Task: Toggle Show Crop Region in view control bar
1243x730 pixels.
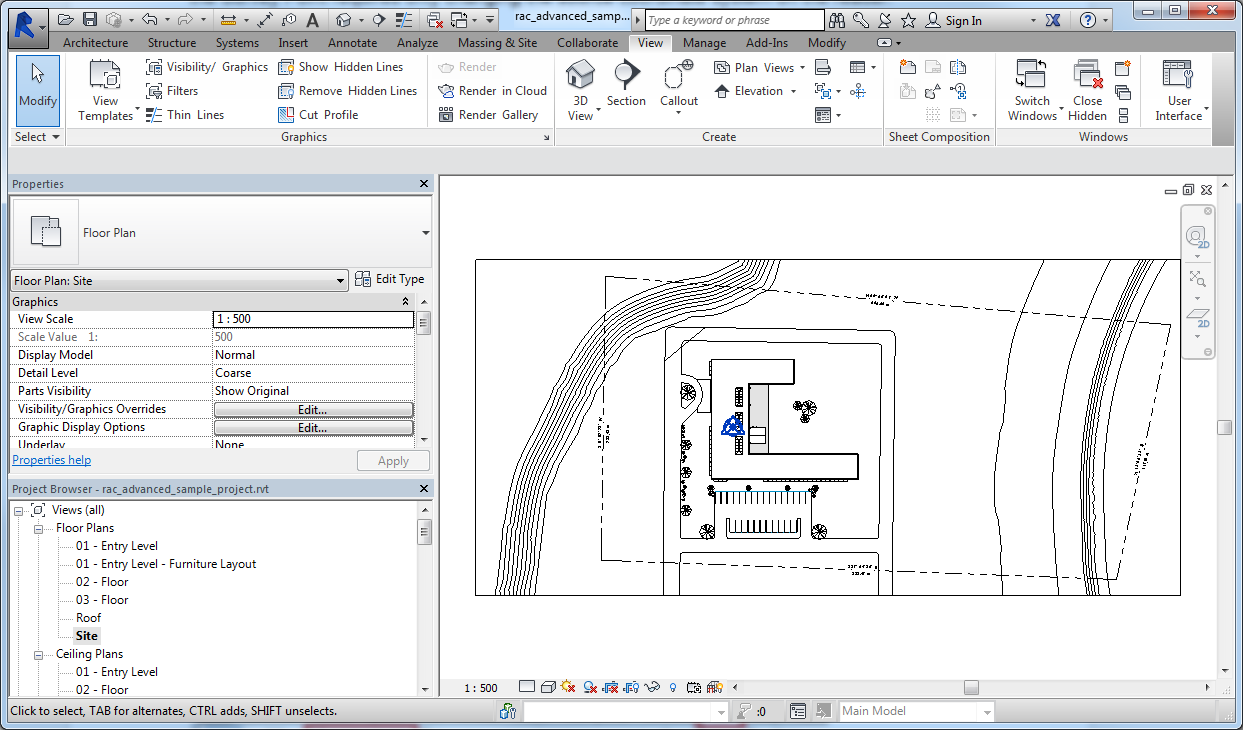Action: click(x=632, y=687)
